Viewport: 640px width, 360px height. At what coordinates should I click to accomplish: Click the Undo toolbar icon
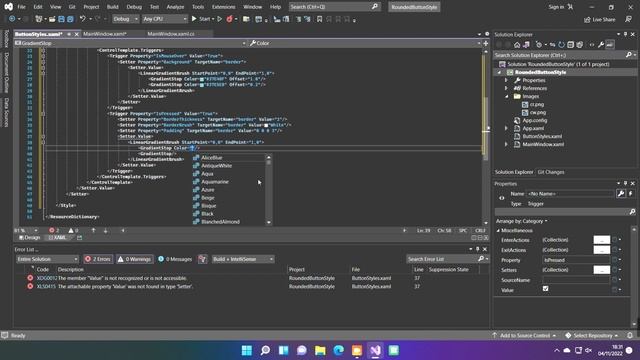(82, 19)
